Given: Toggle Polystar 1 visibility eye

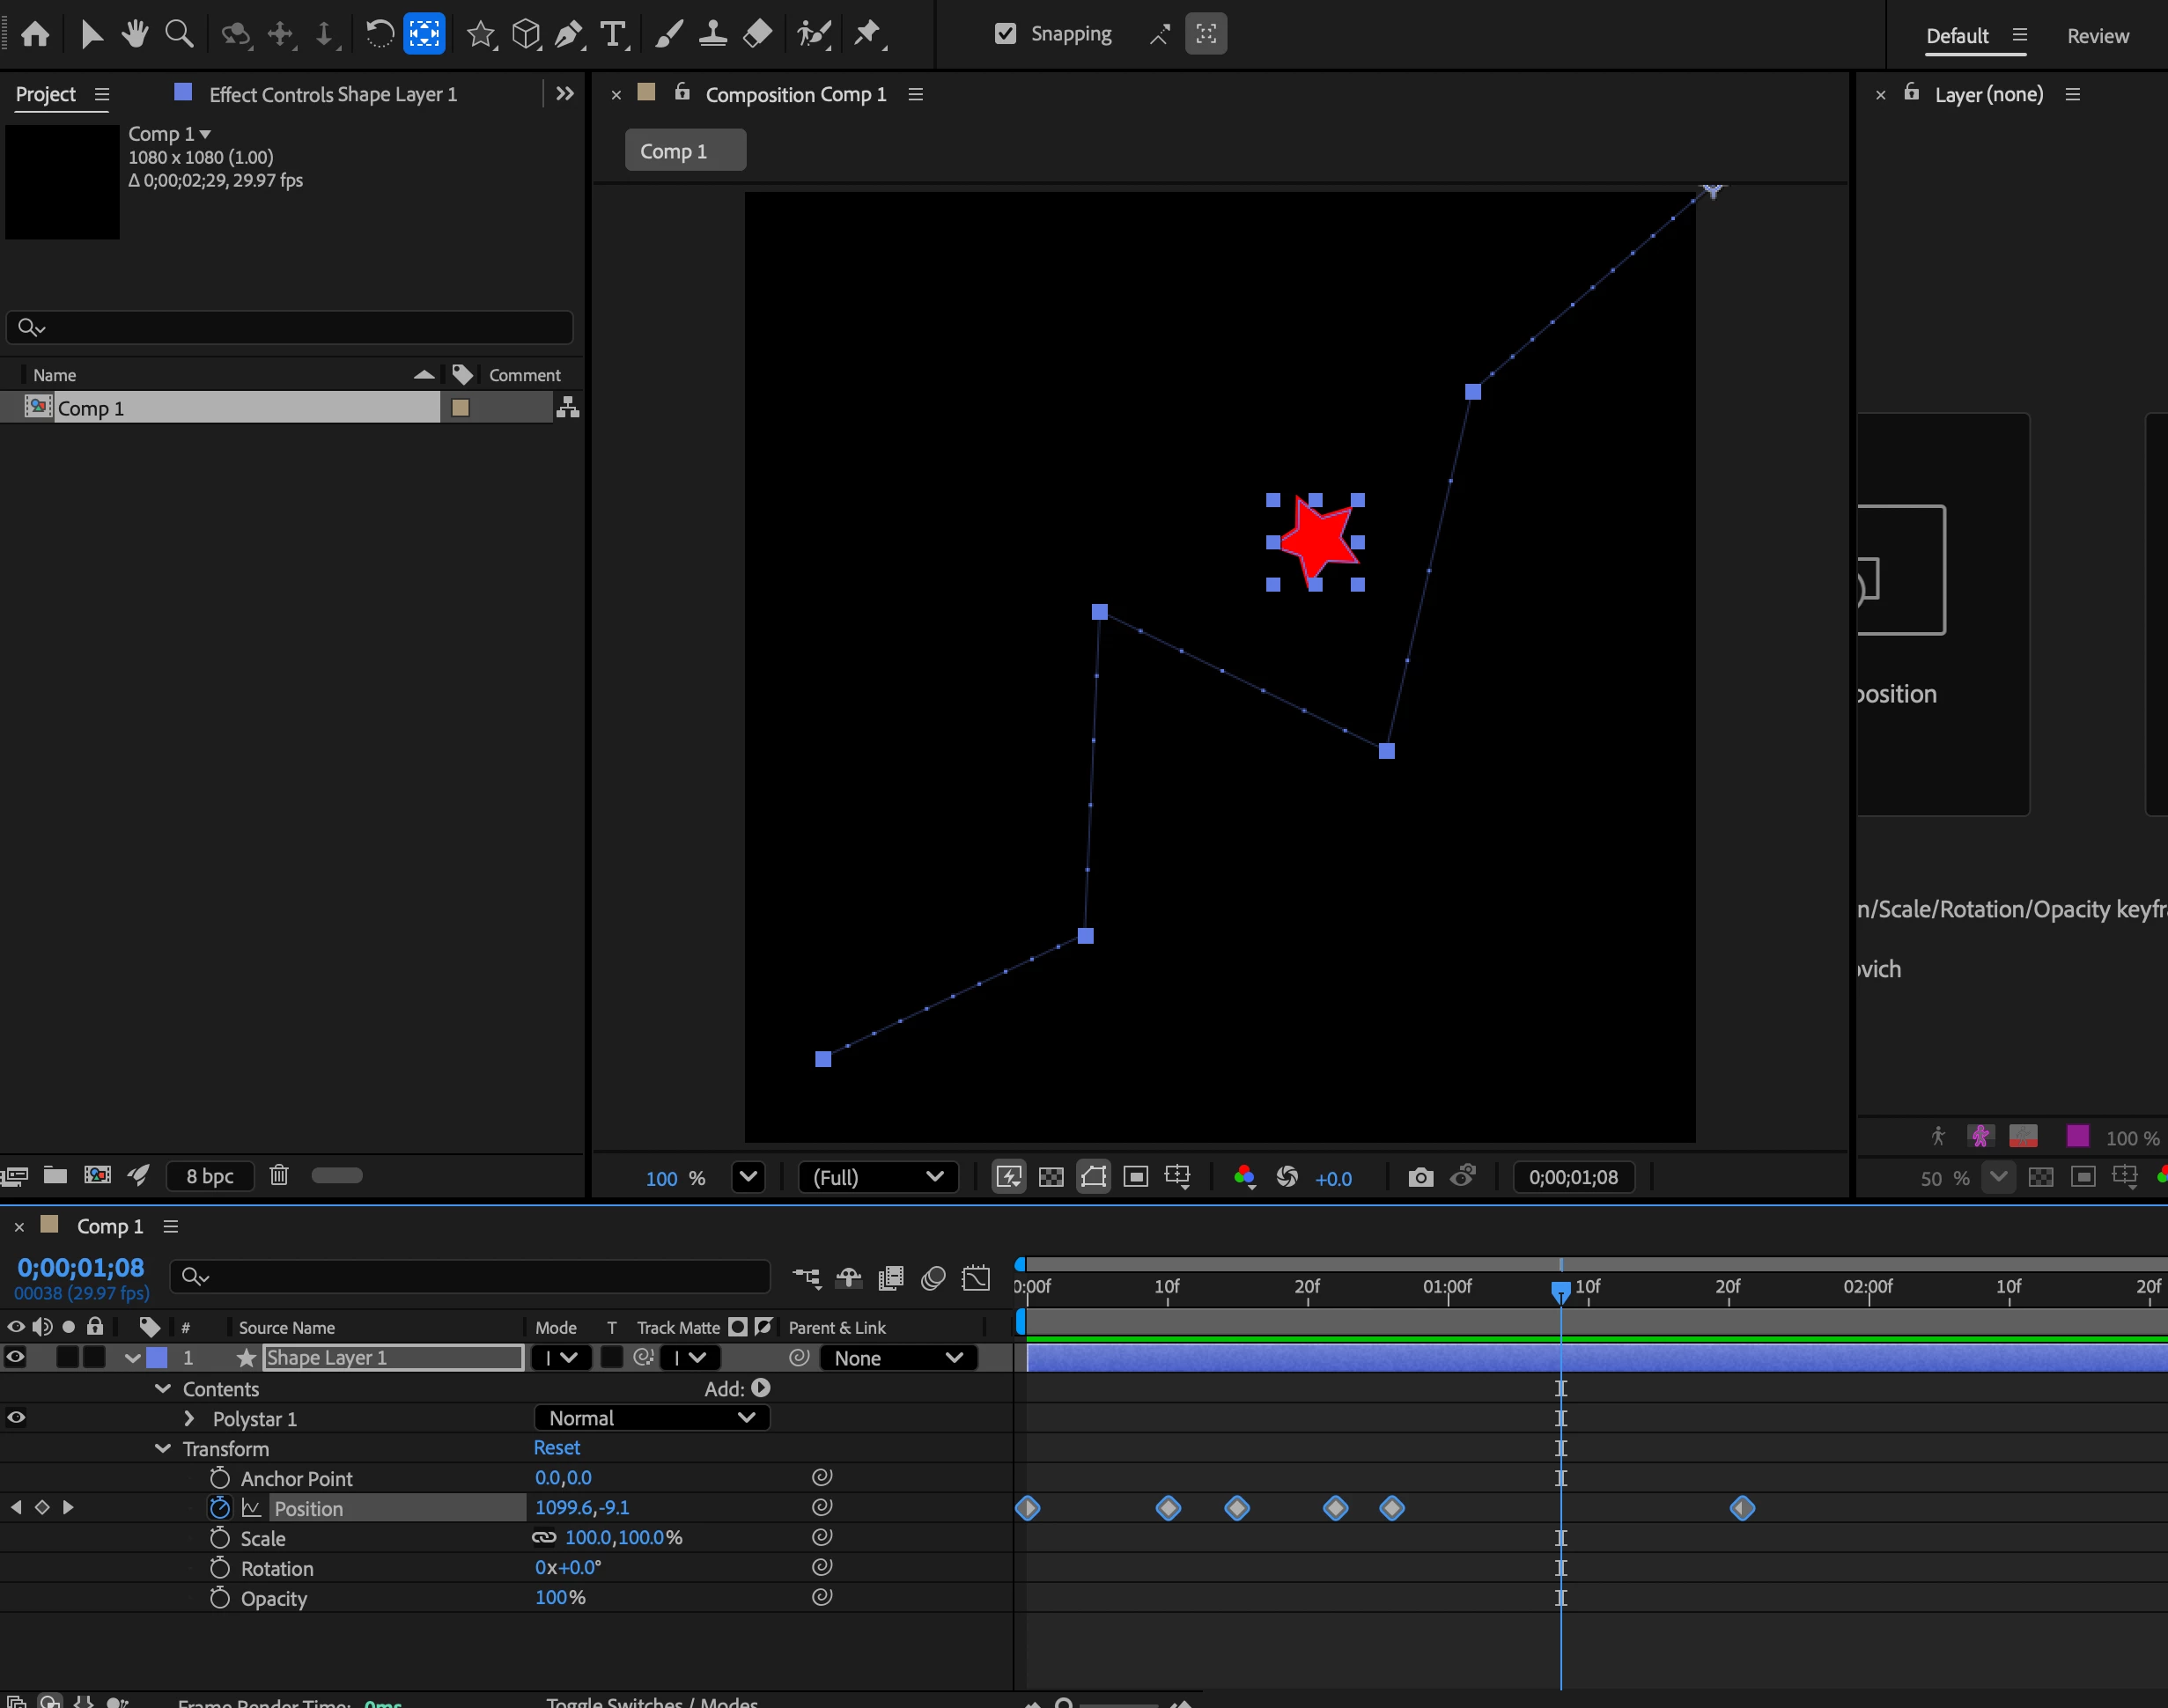Looking at the screenshot, I should pos(16,1417).
